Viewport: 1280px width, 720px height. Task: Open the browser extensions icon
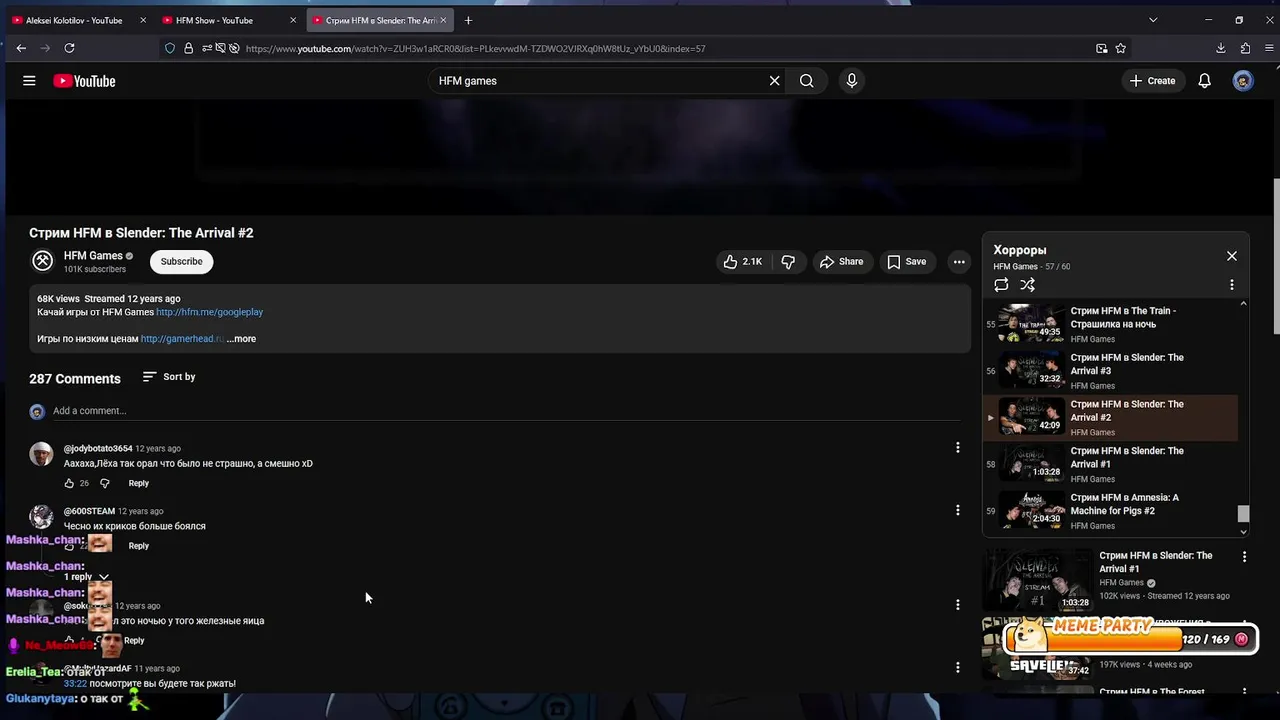(1245, 48)
